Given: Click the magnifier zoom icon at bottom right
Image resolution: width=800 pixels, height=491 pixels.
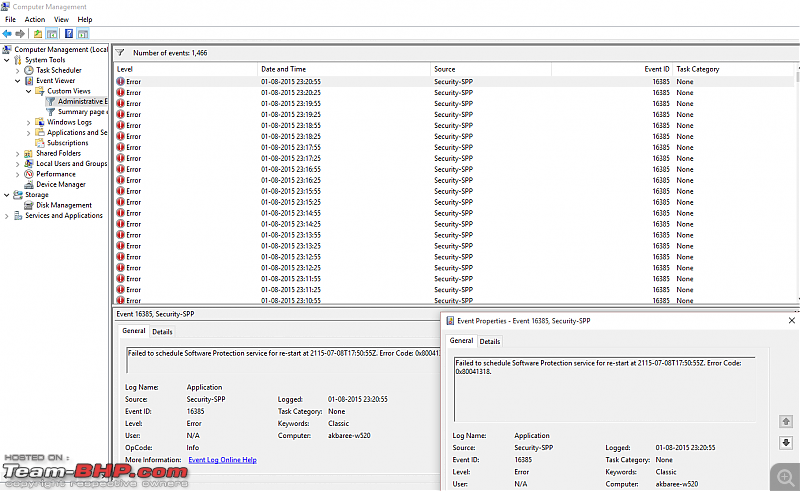Looking at the screenshot, I should 785,477.
